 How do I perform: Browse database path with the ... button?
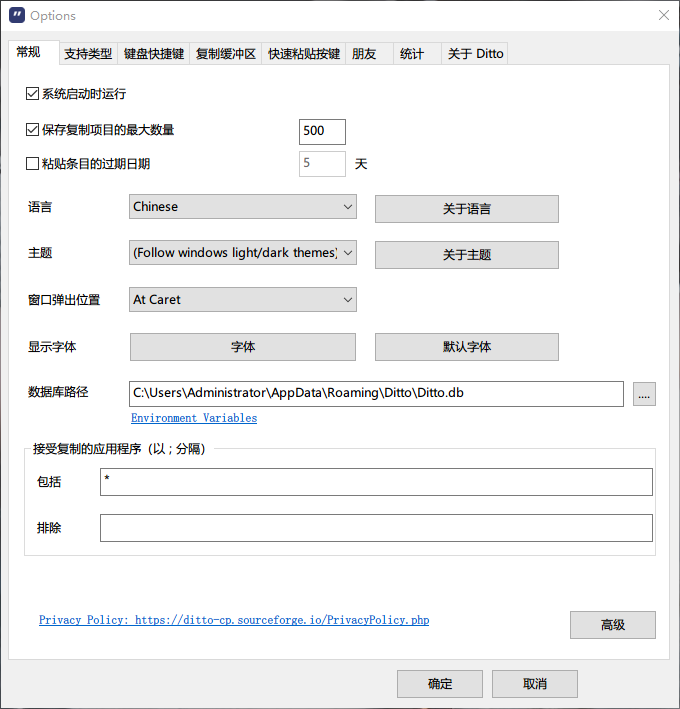644,394
